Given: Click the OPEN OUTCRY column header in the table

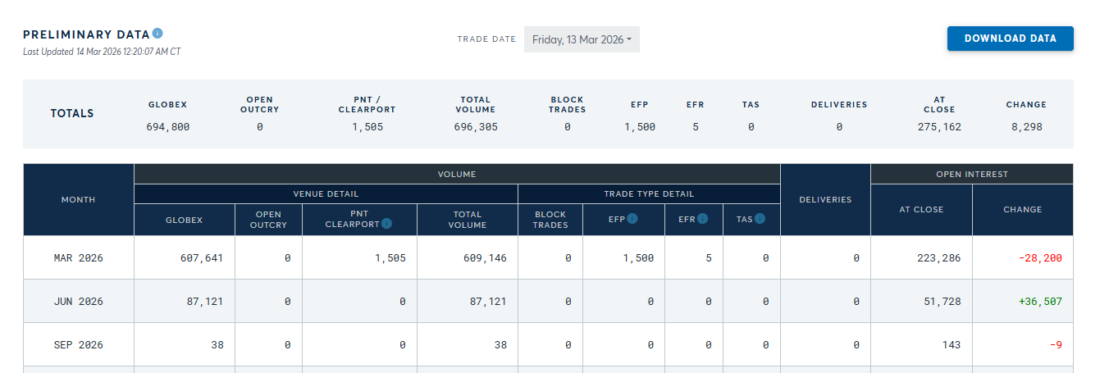Looking at the screenshot, I should (269, 219).
